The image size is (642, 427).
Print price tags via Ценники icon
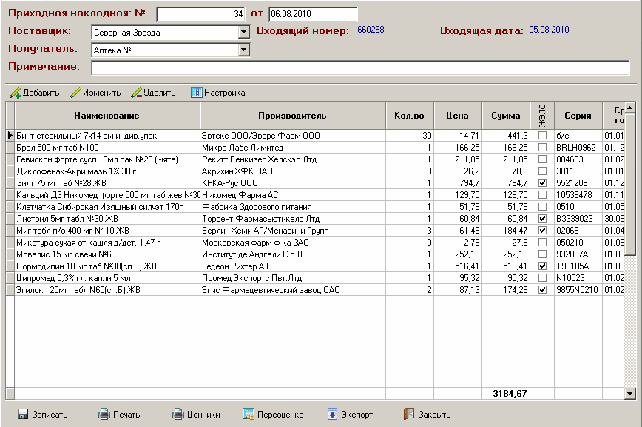[x=178, y=414]
